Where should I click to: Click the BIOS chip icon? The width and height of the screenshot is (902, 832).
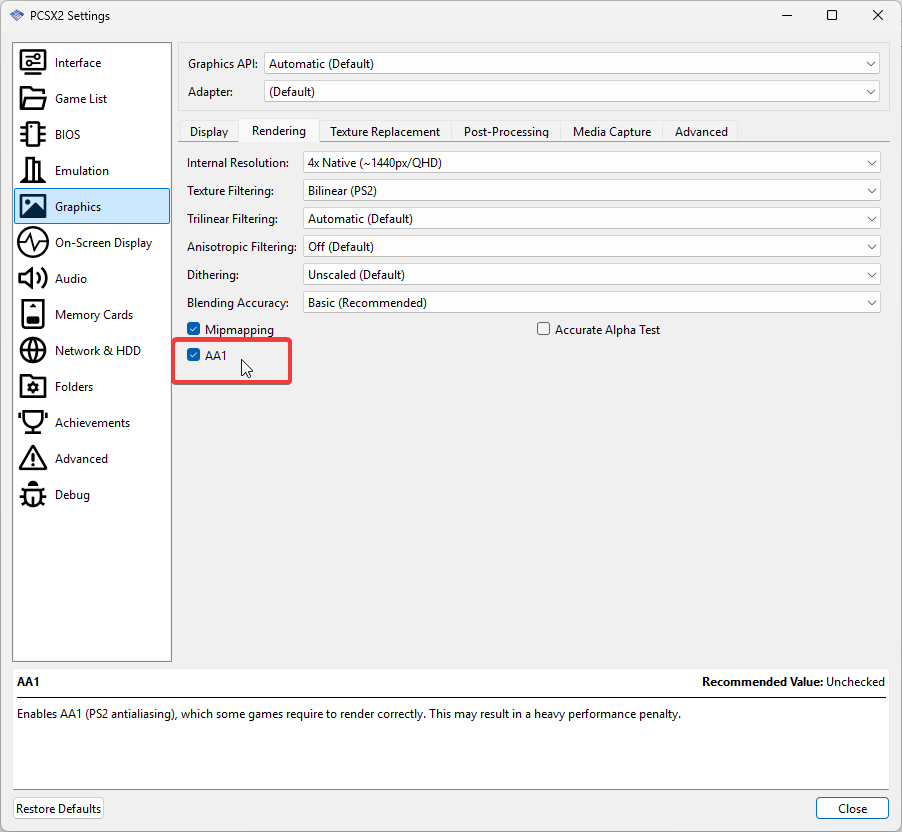click(x=33, y=134)
